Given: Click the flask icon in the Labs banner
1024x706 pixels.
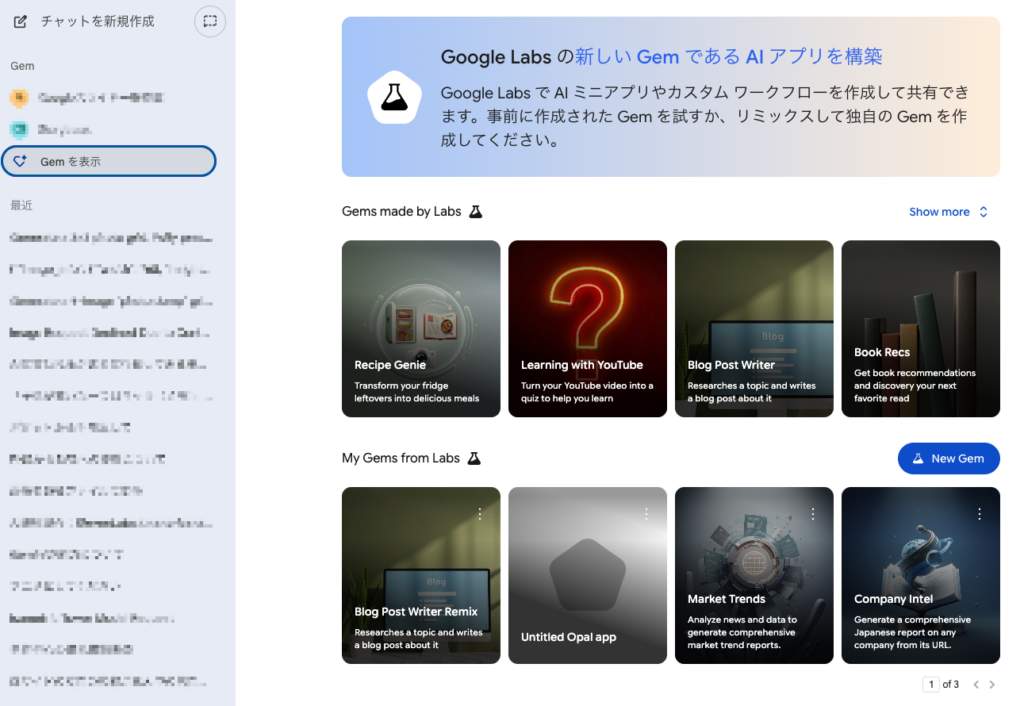Looking at the screenshot, I should click(394, 97).
